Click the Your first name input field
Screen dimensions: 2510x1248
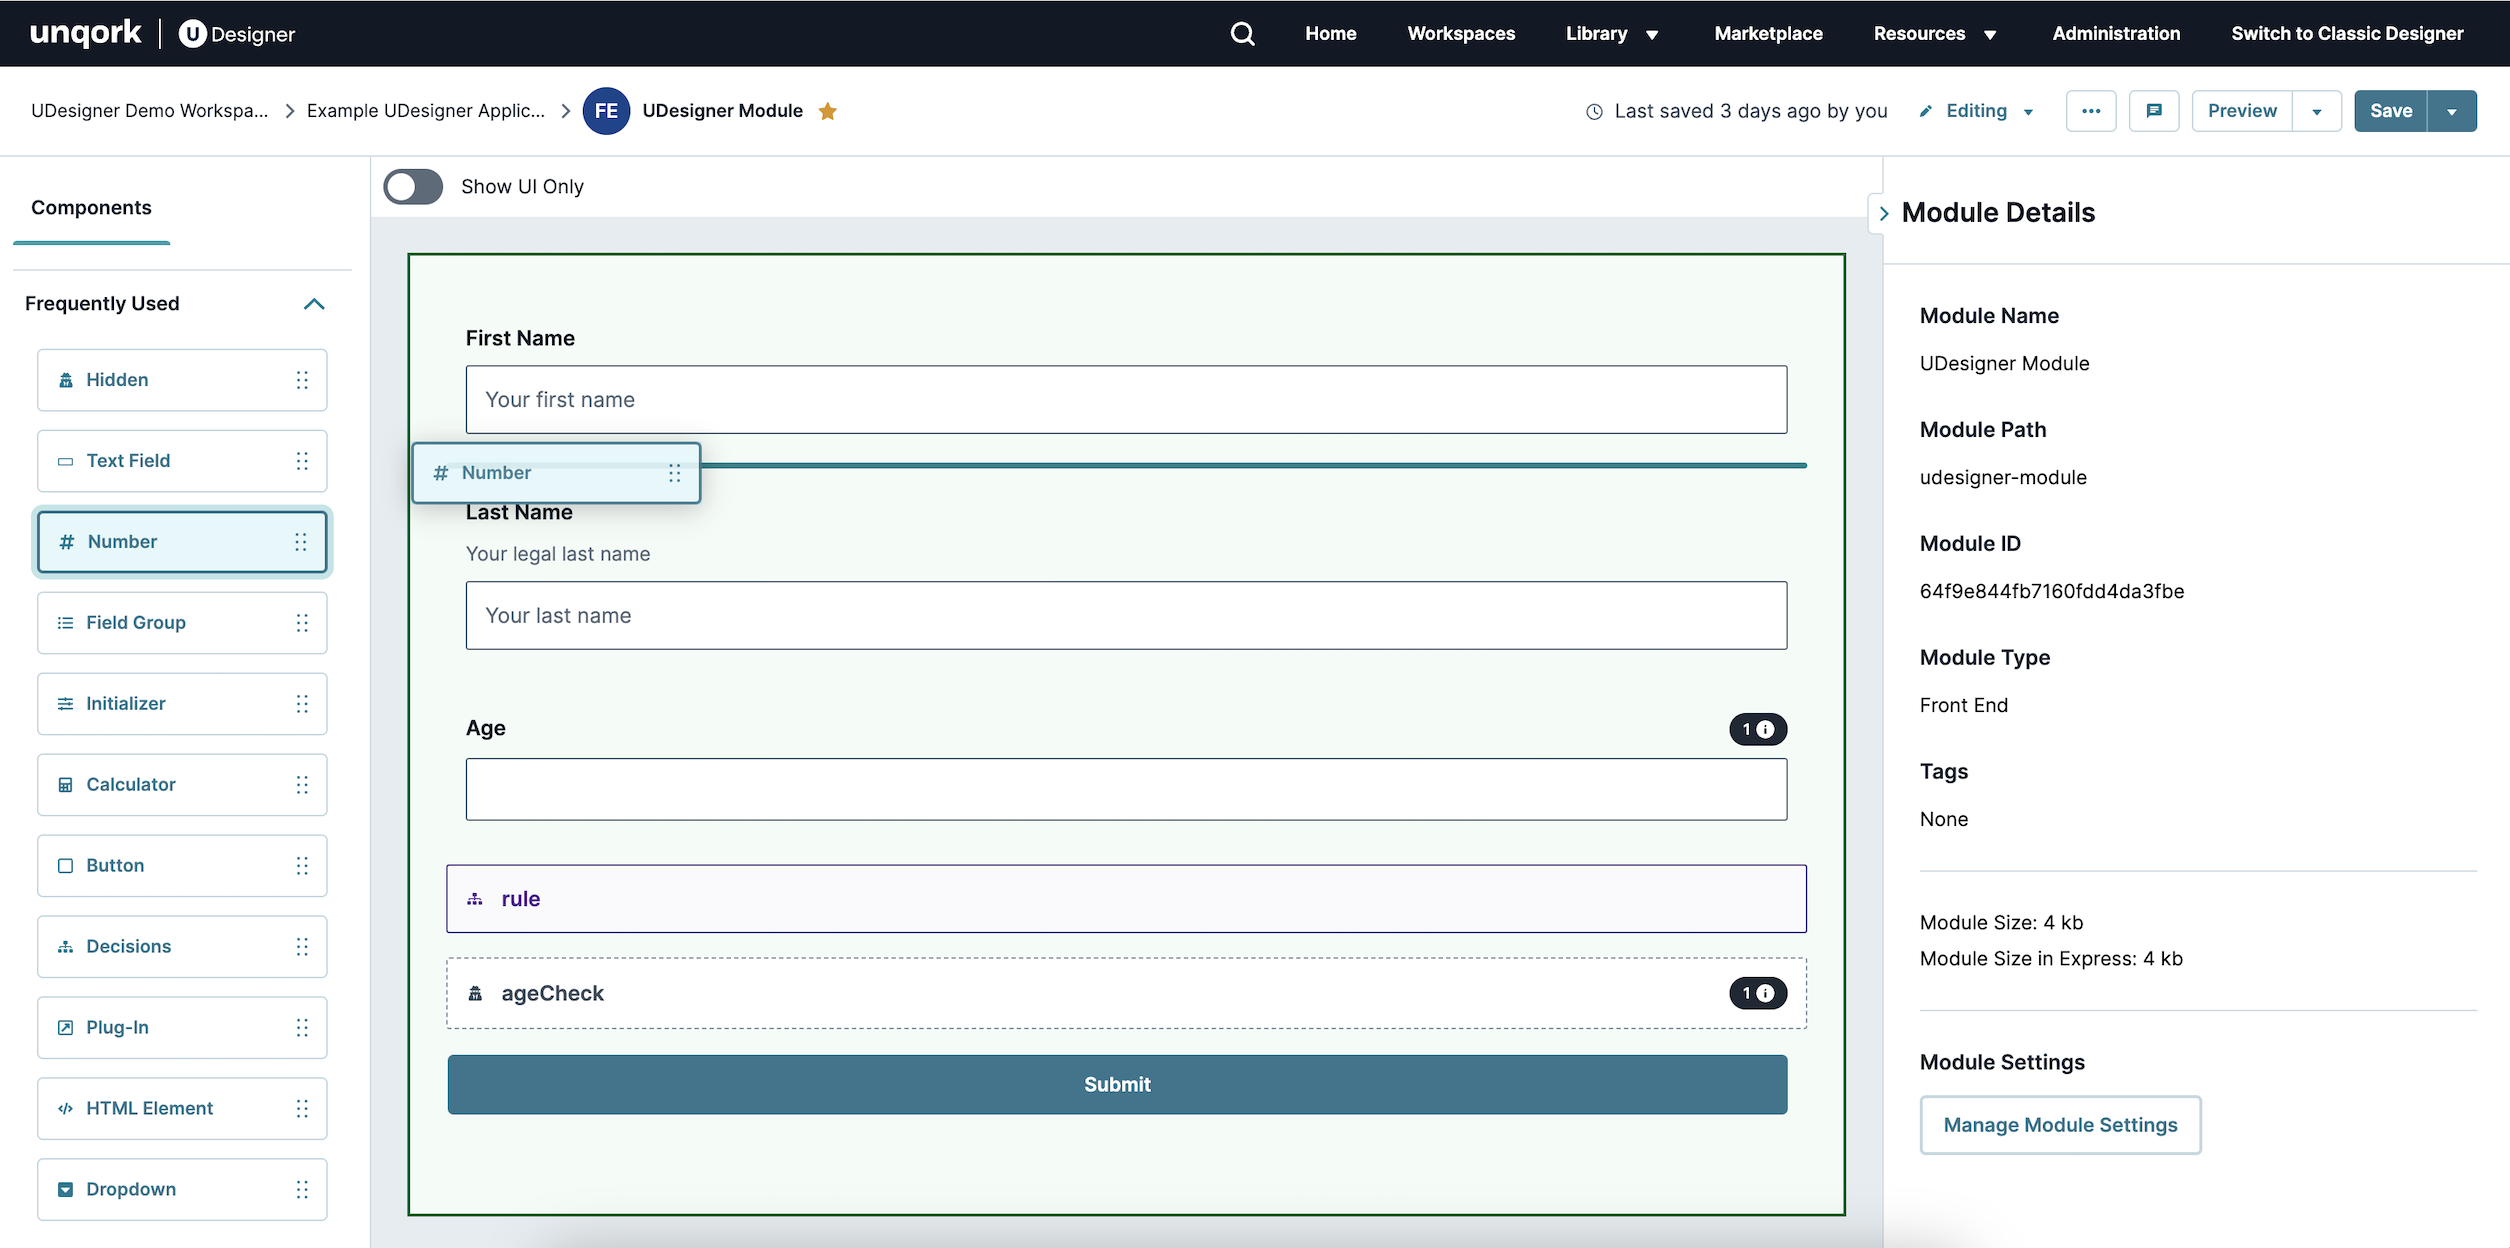(1126, 399)
